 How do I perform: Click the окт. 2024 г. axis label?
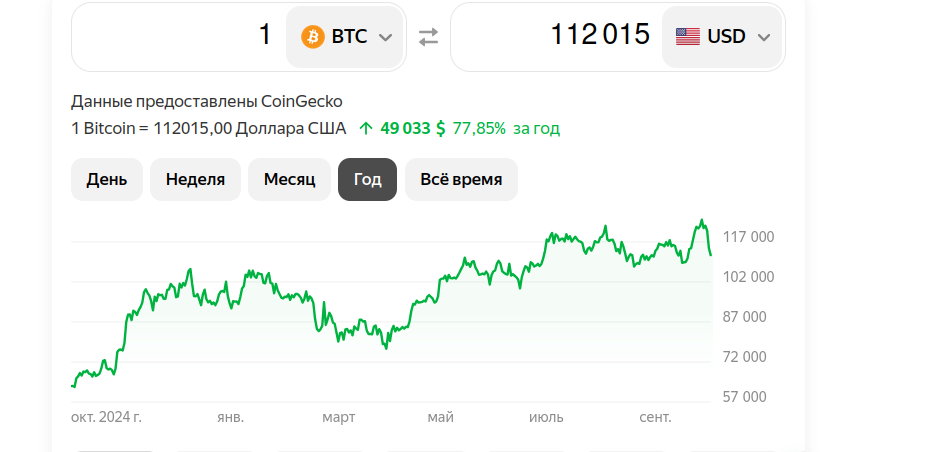coord(107,417)
